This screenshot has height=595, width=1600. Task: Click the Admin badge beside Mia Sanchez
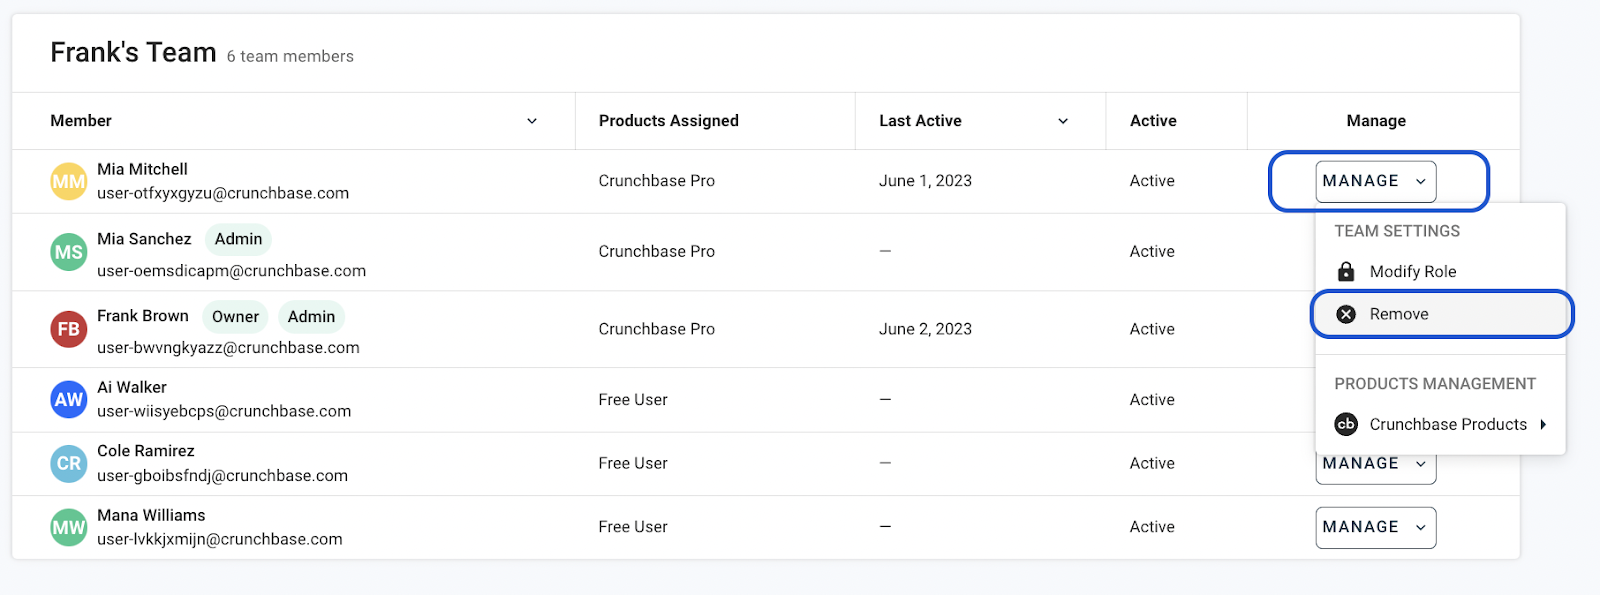(x=238, y=239)
